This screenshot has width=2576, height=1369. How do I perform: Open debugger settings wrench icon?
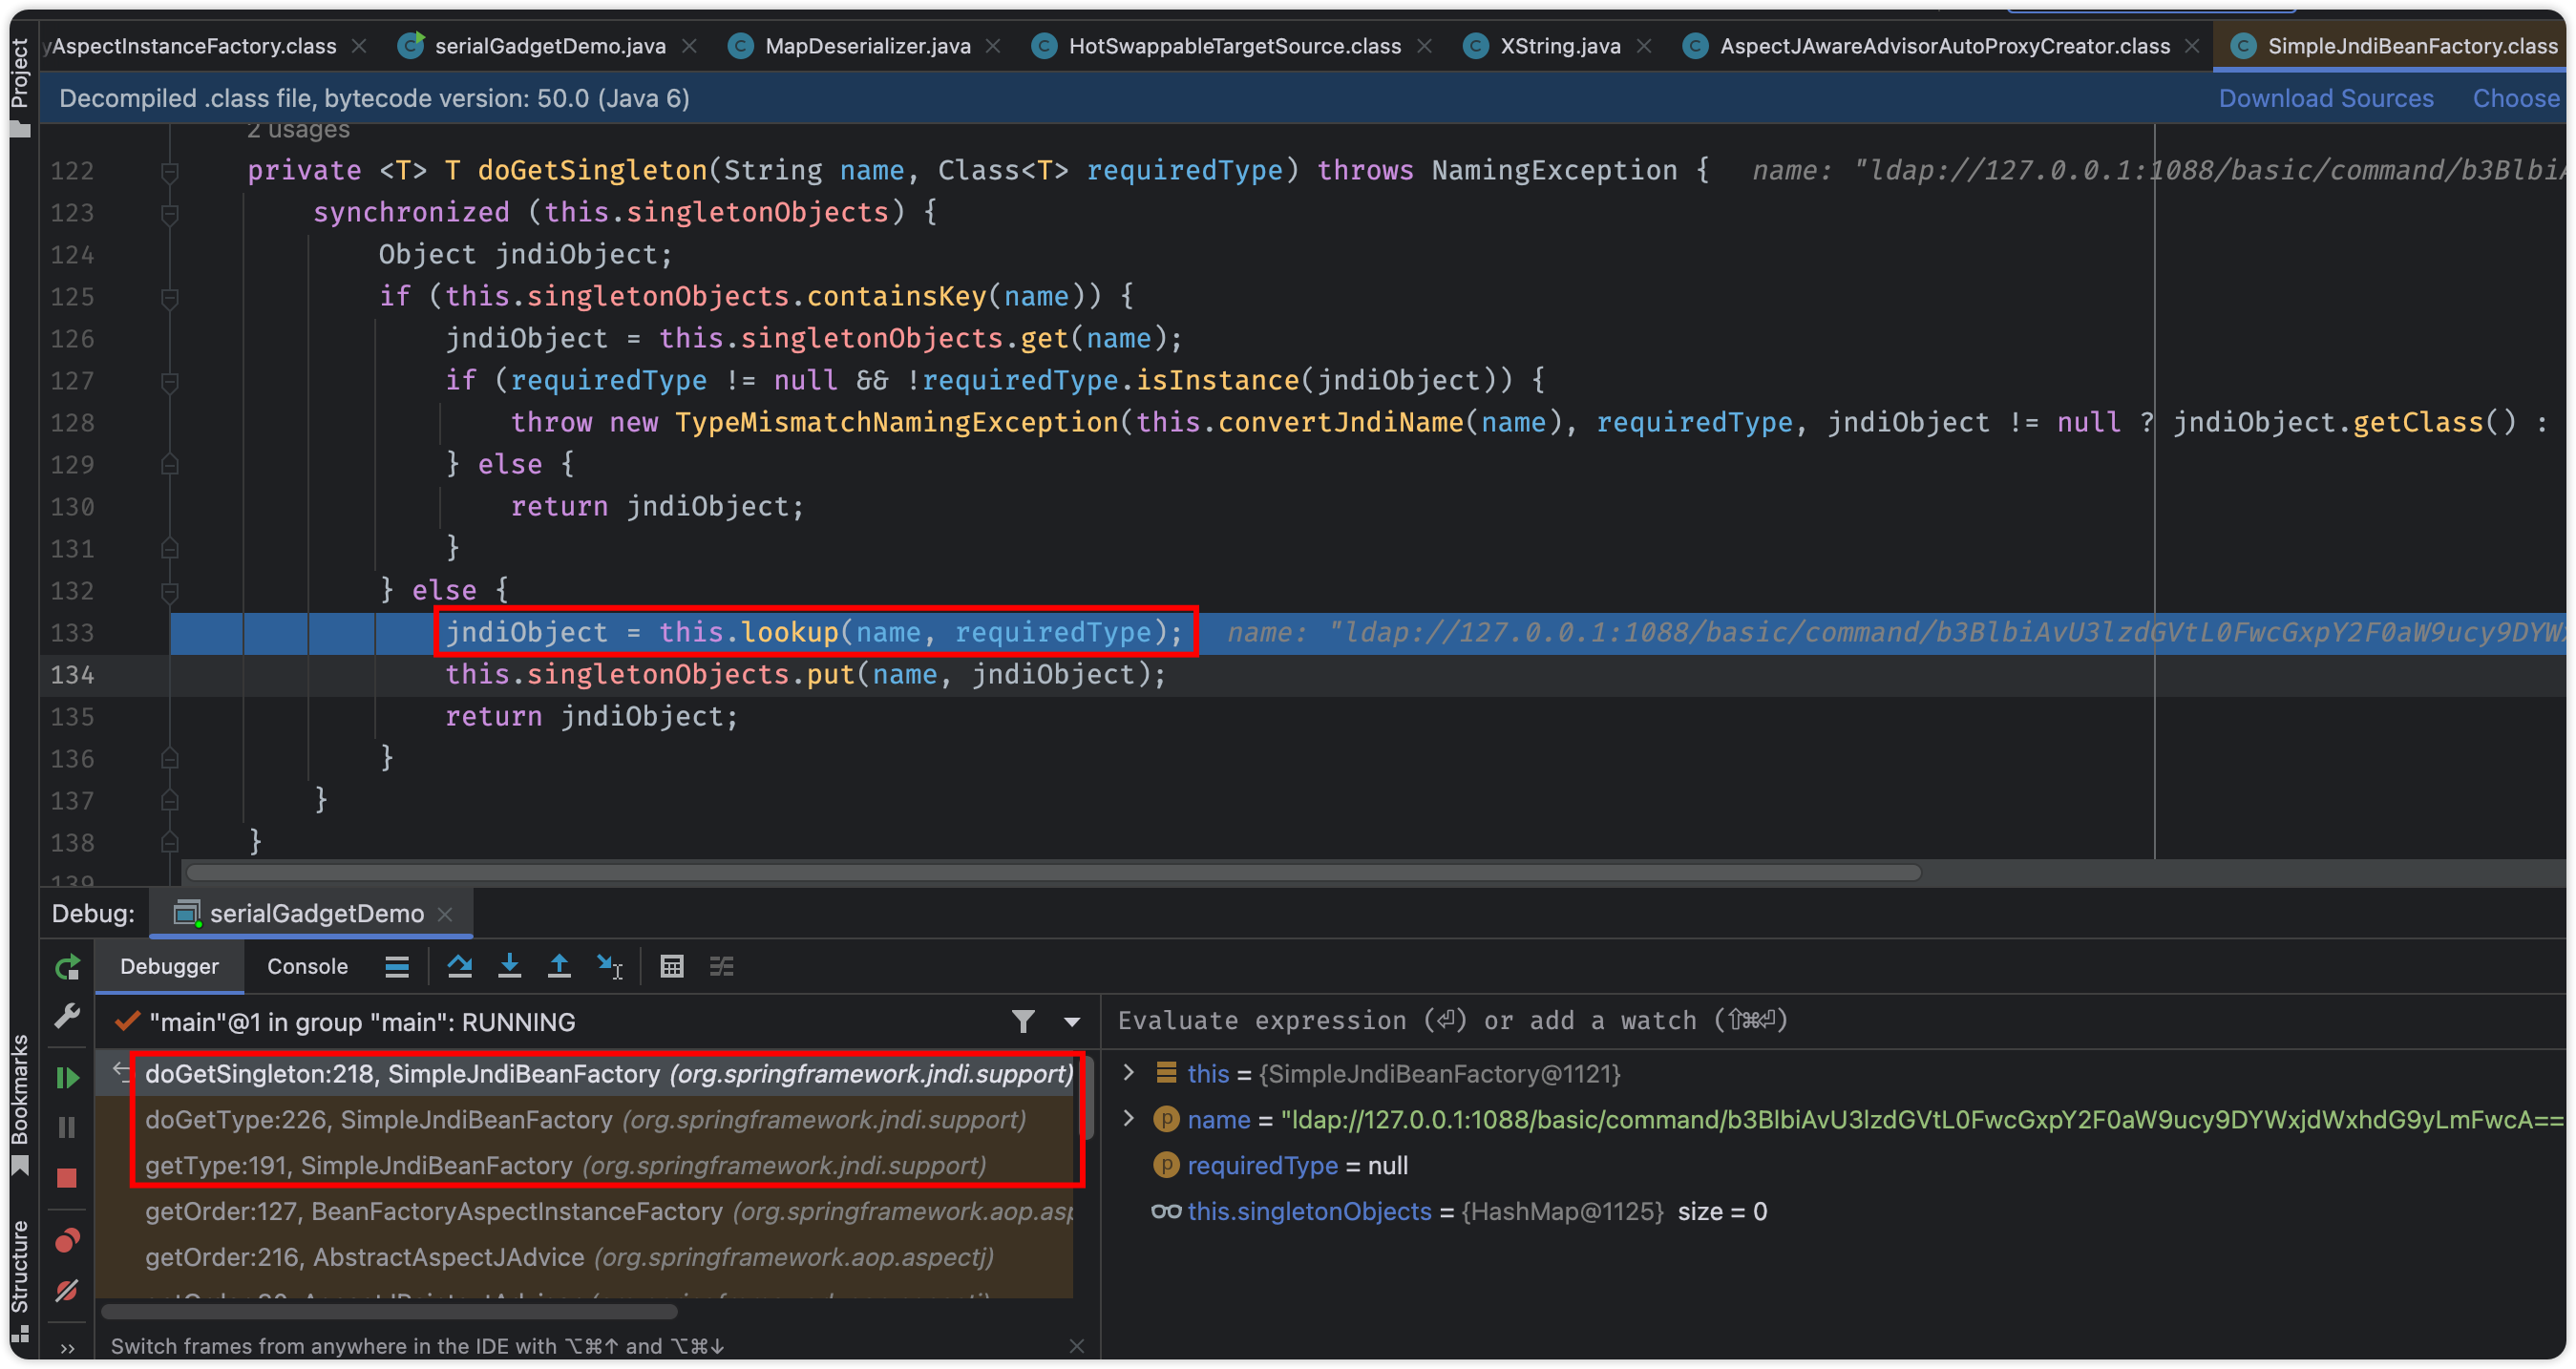[x=67, y=1017]
